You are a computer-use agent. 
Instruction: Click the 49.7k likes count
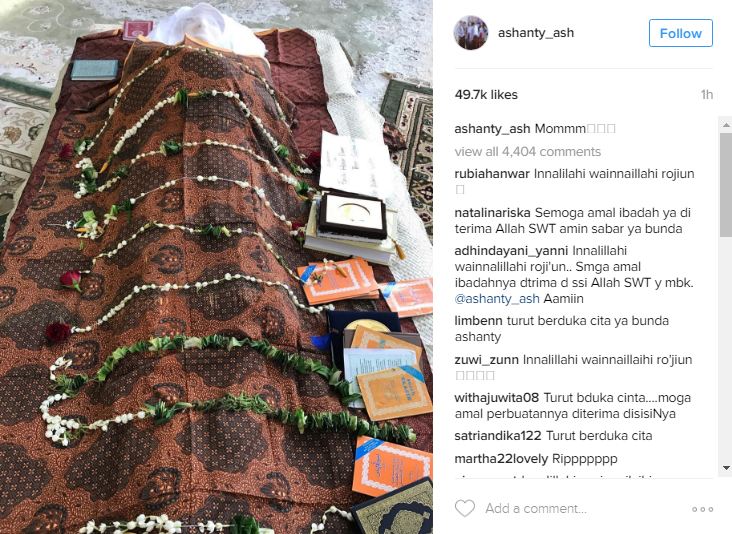(x=486, y=95)
